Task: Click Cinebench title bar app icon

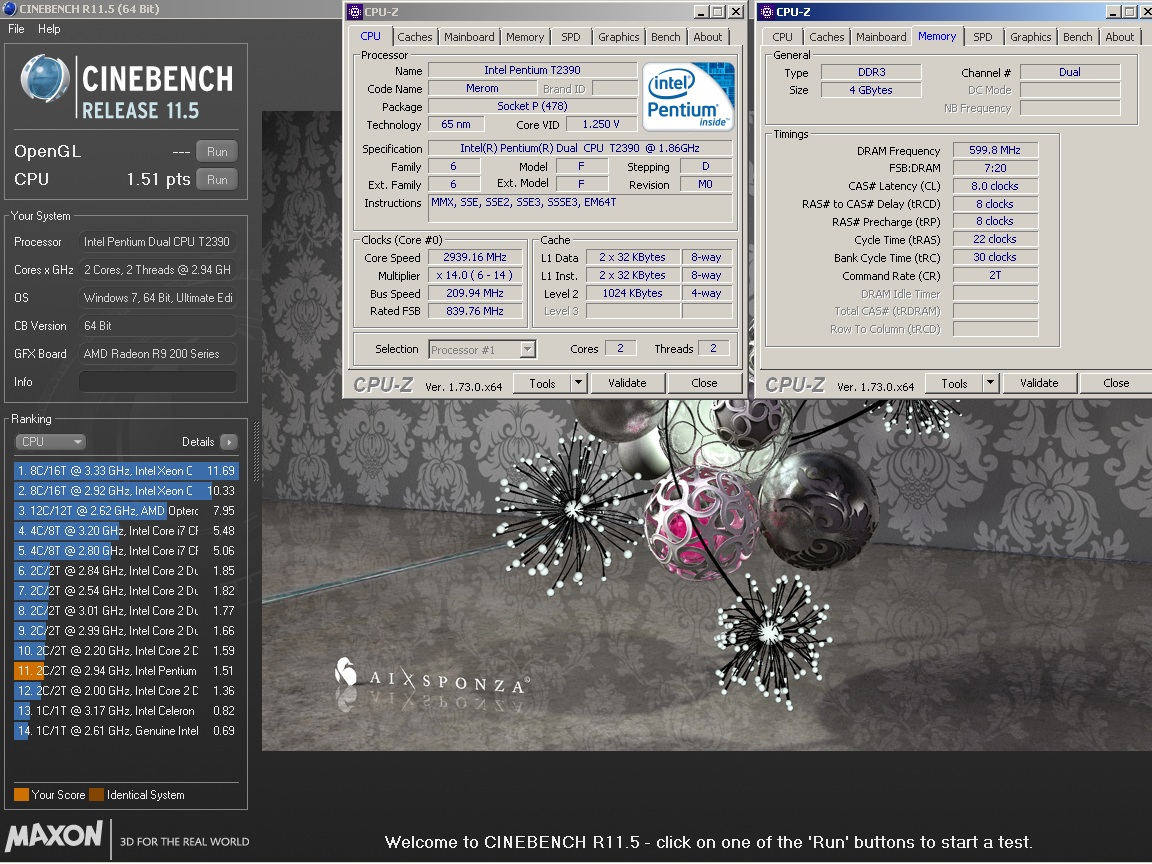Action: (x=10, y=9)
